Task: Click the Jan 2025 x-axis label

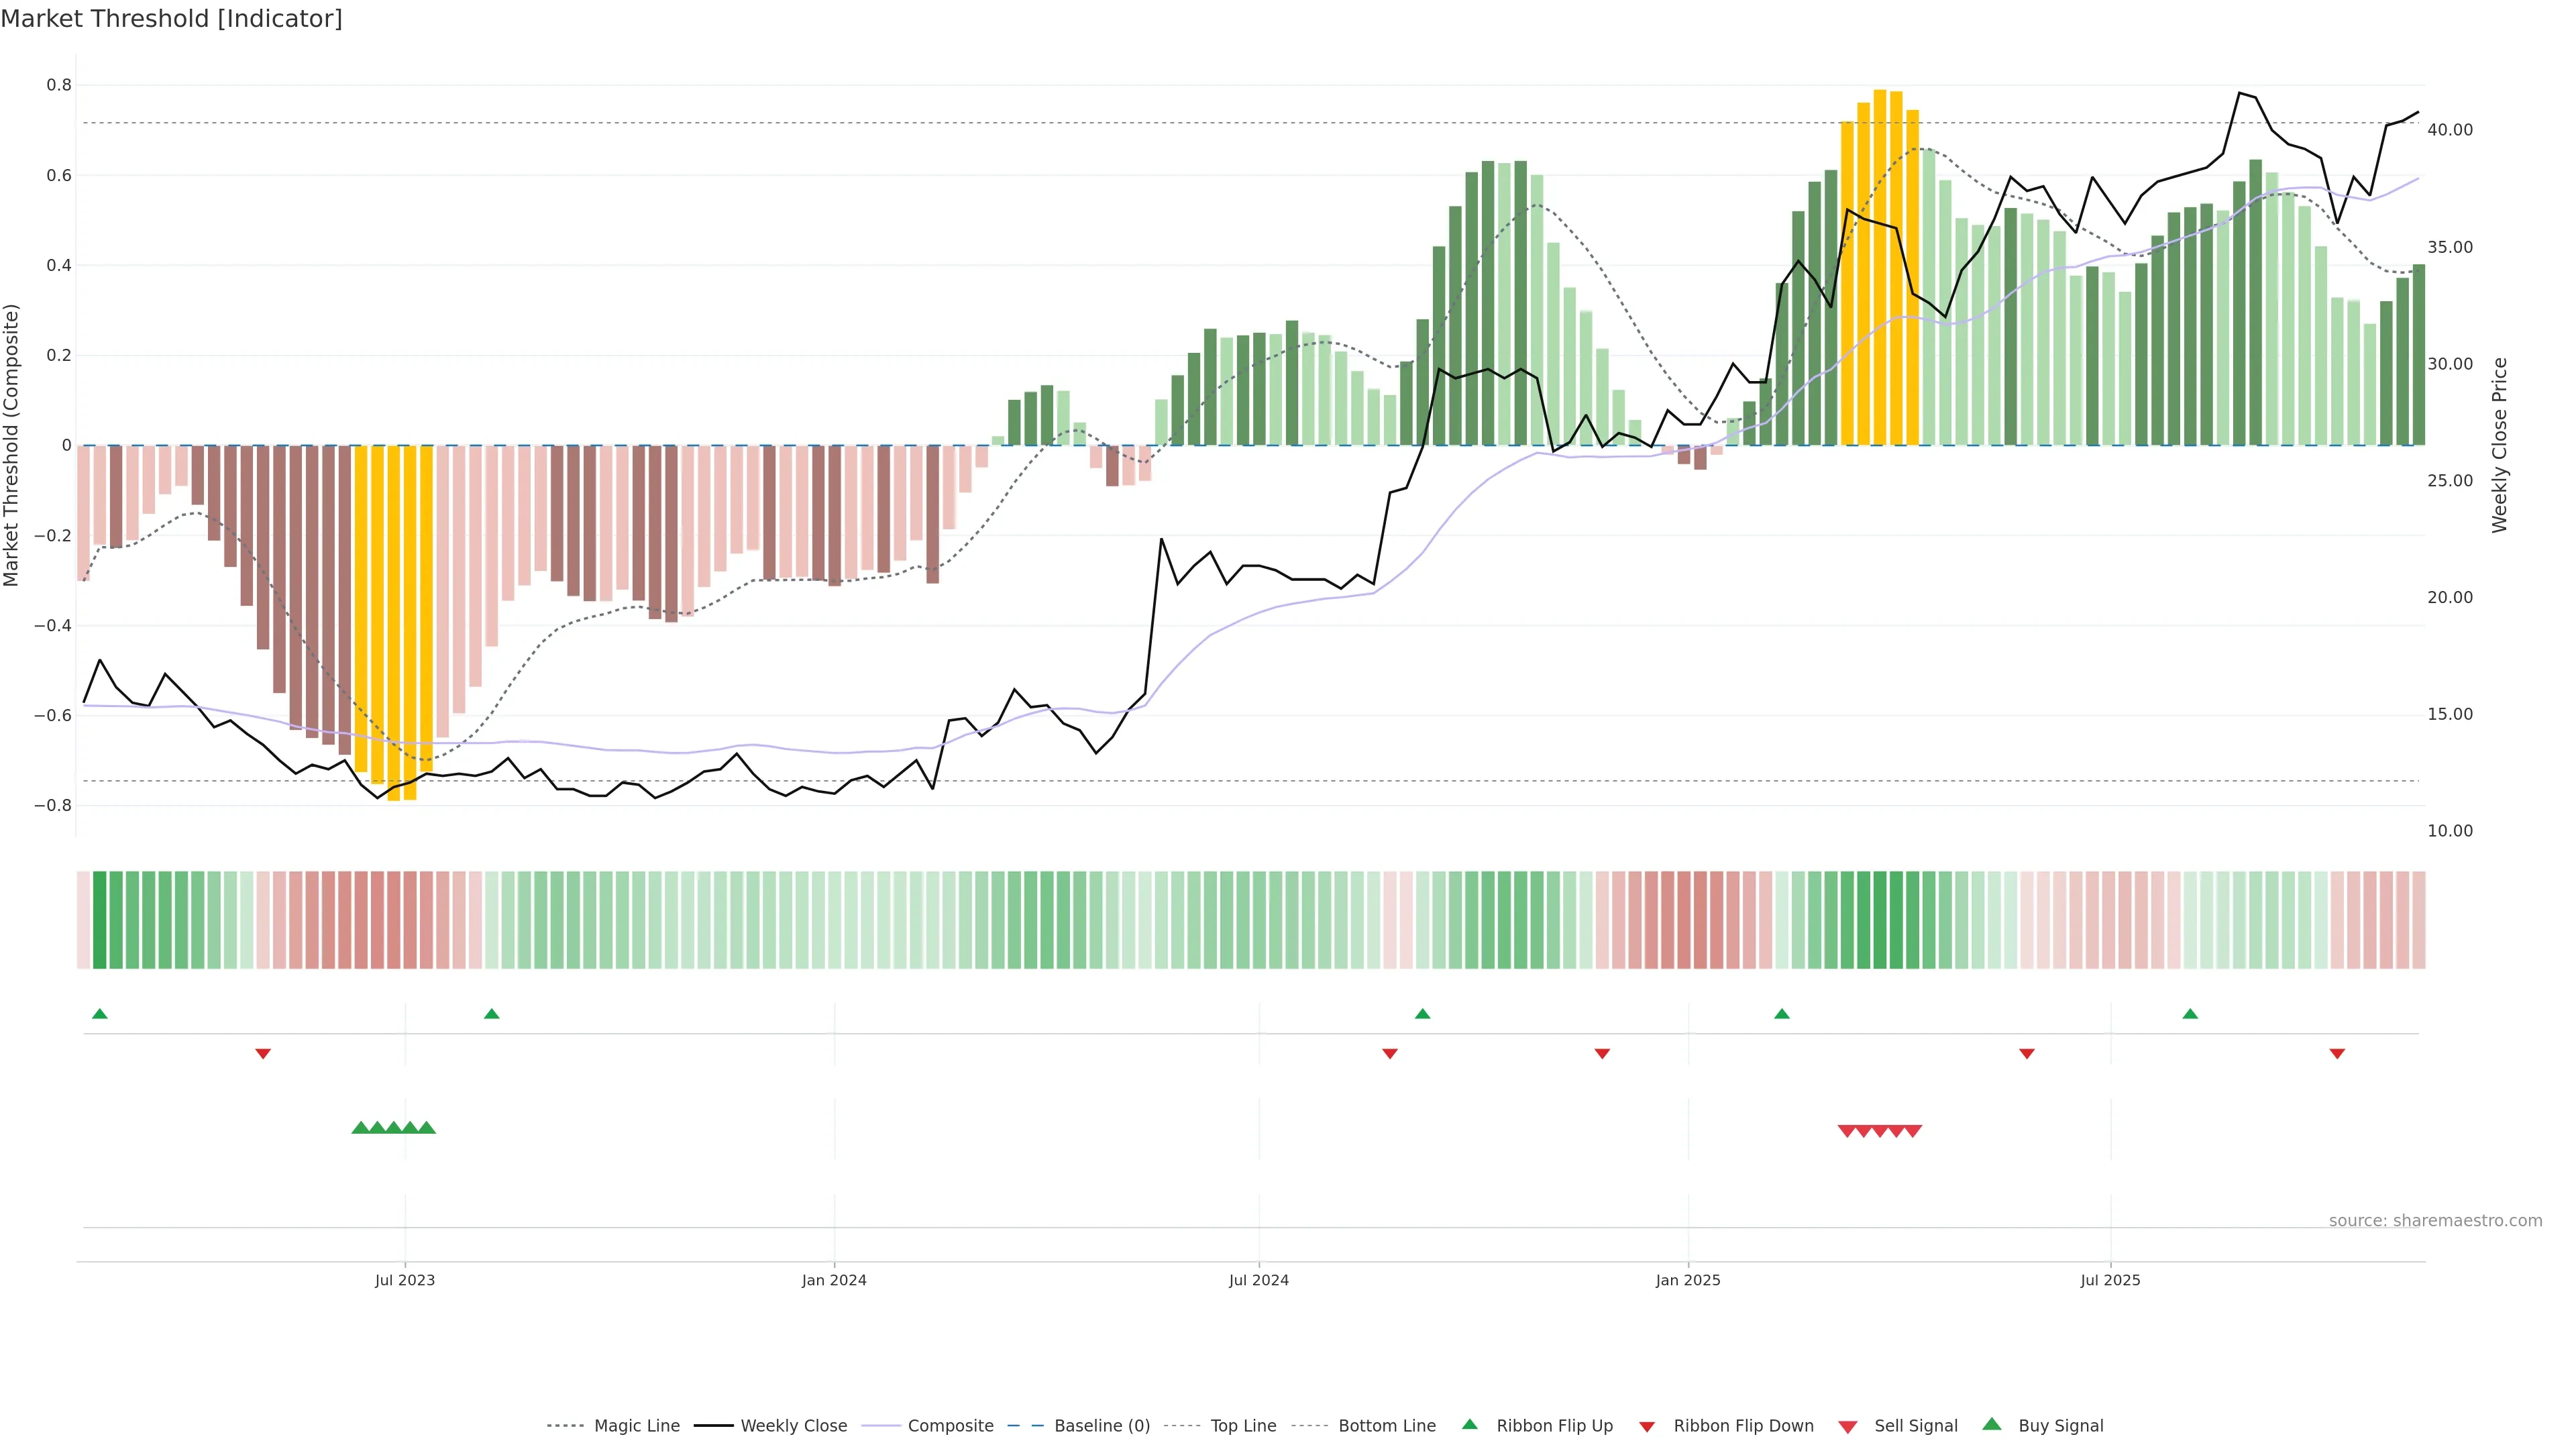Action: point(1688,1281)
